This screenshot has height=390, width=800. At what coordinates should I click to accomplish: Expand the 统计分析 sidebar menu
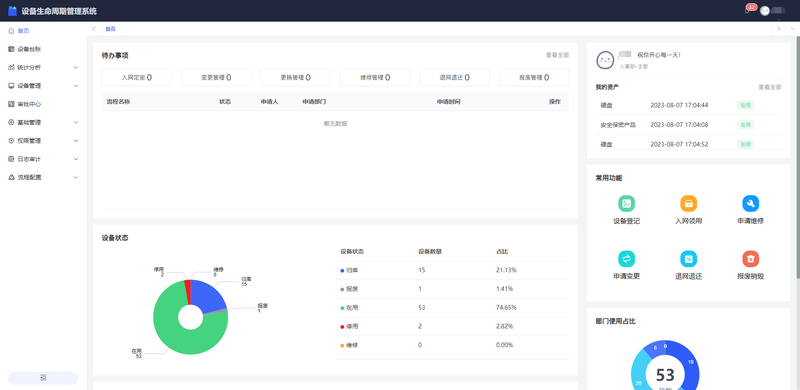[x=43, y=67]
